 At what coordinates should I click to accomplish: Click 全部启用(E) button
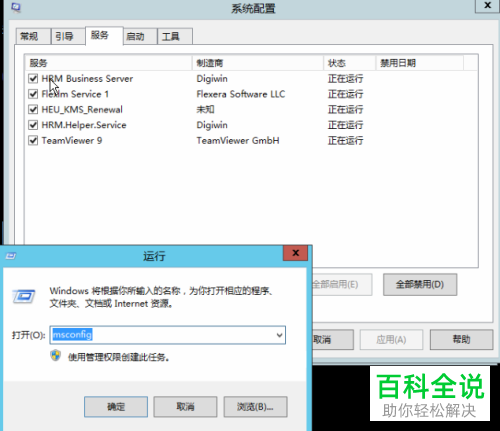(342, 285)
